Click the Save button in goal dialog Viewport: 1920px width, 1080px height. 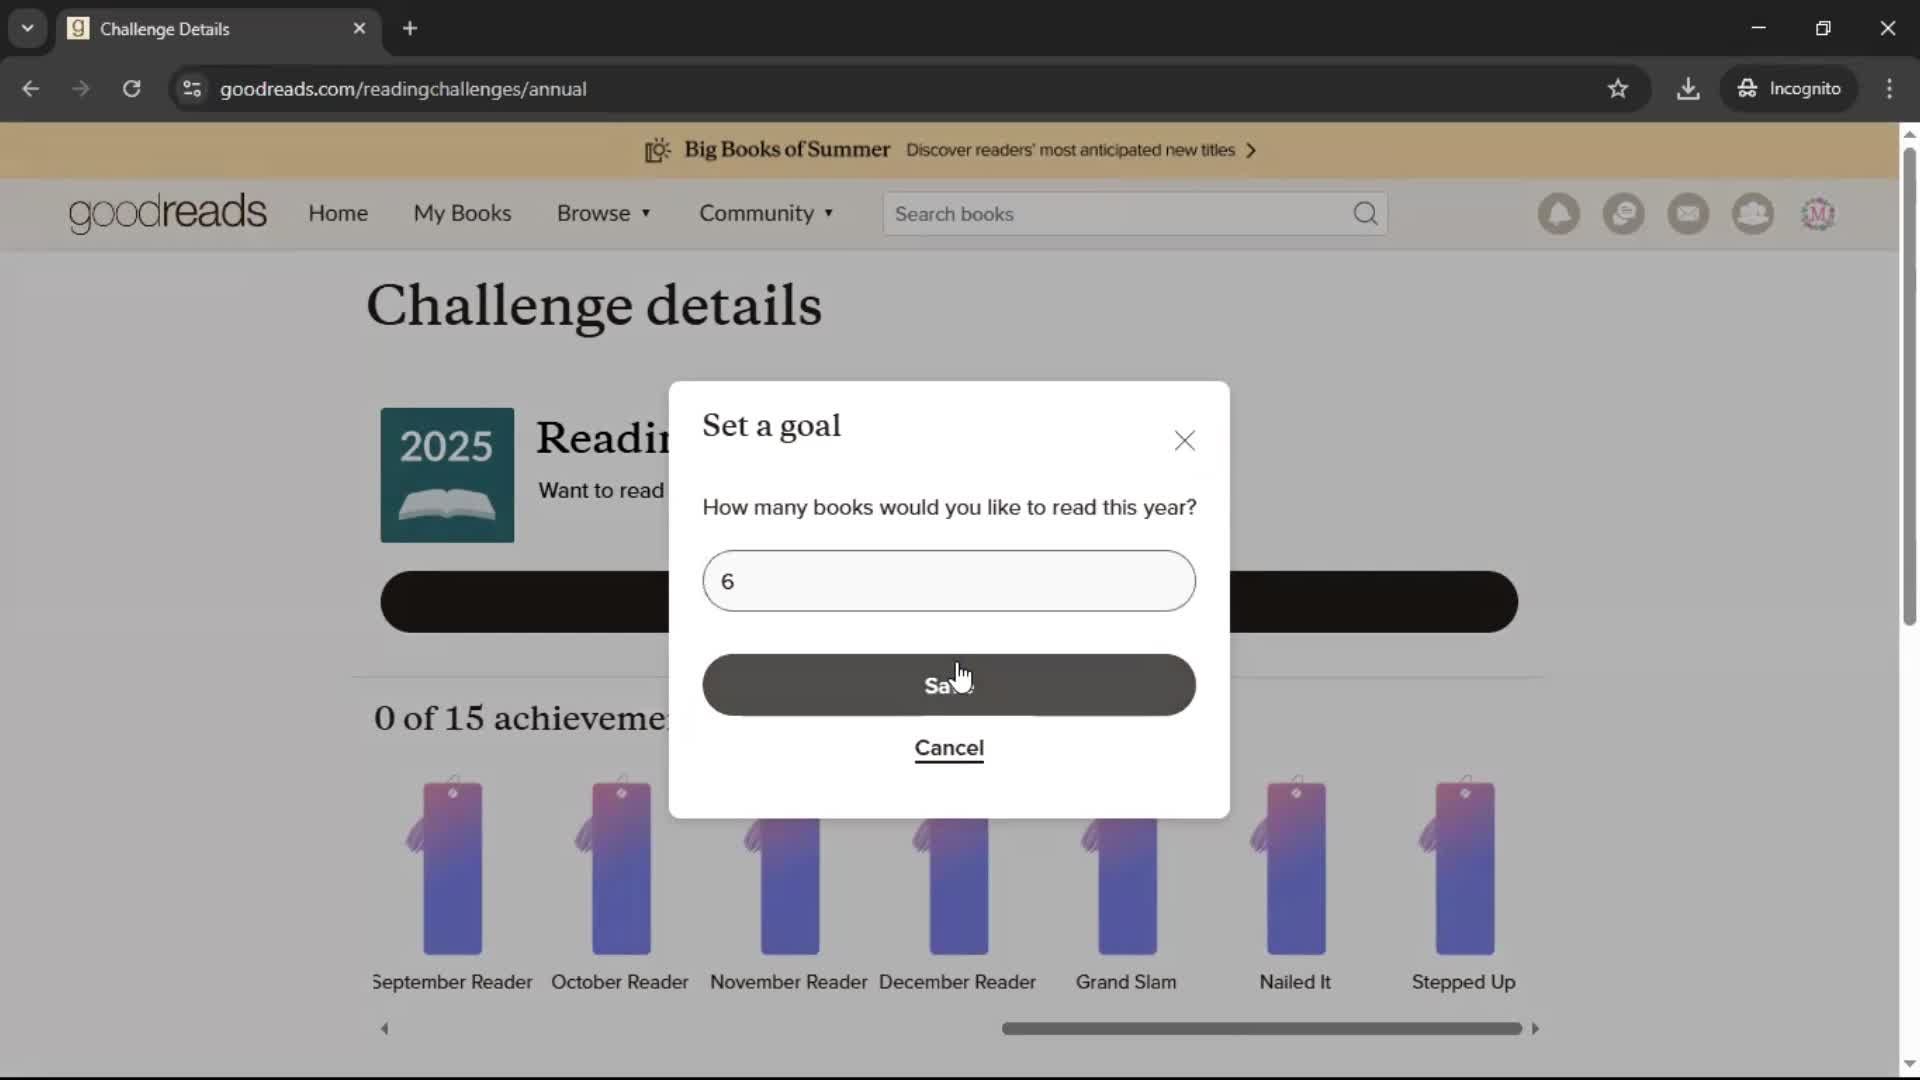[x=949, y=685]
